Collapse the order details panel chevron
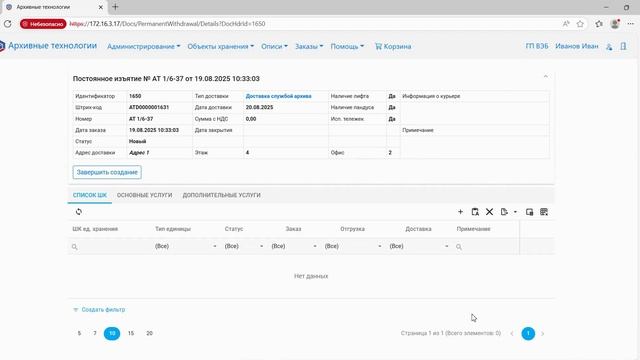This screenshot has width=640, height=360. (546, 77)
